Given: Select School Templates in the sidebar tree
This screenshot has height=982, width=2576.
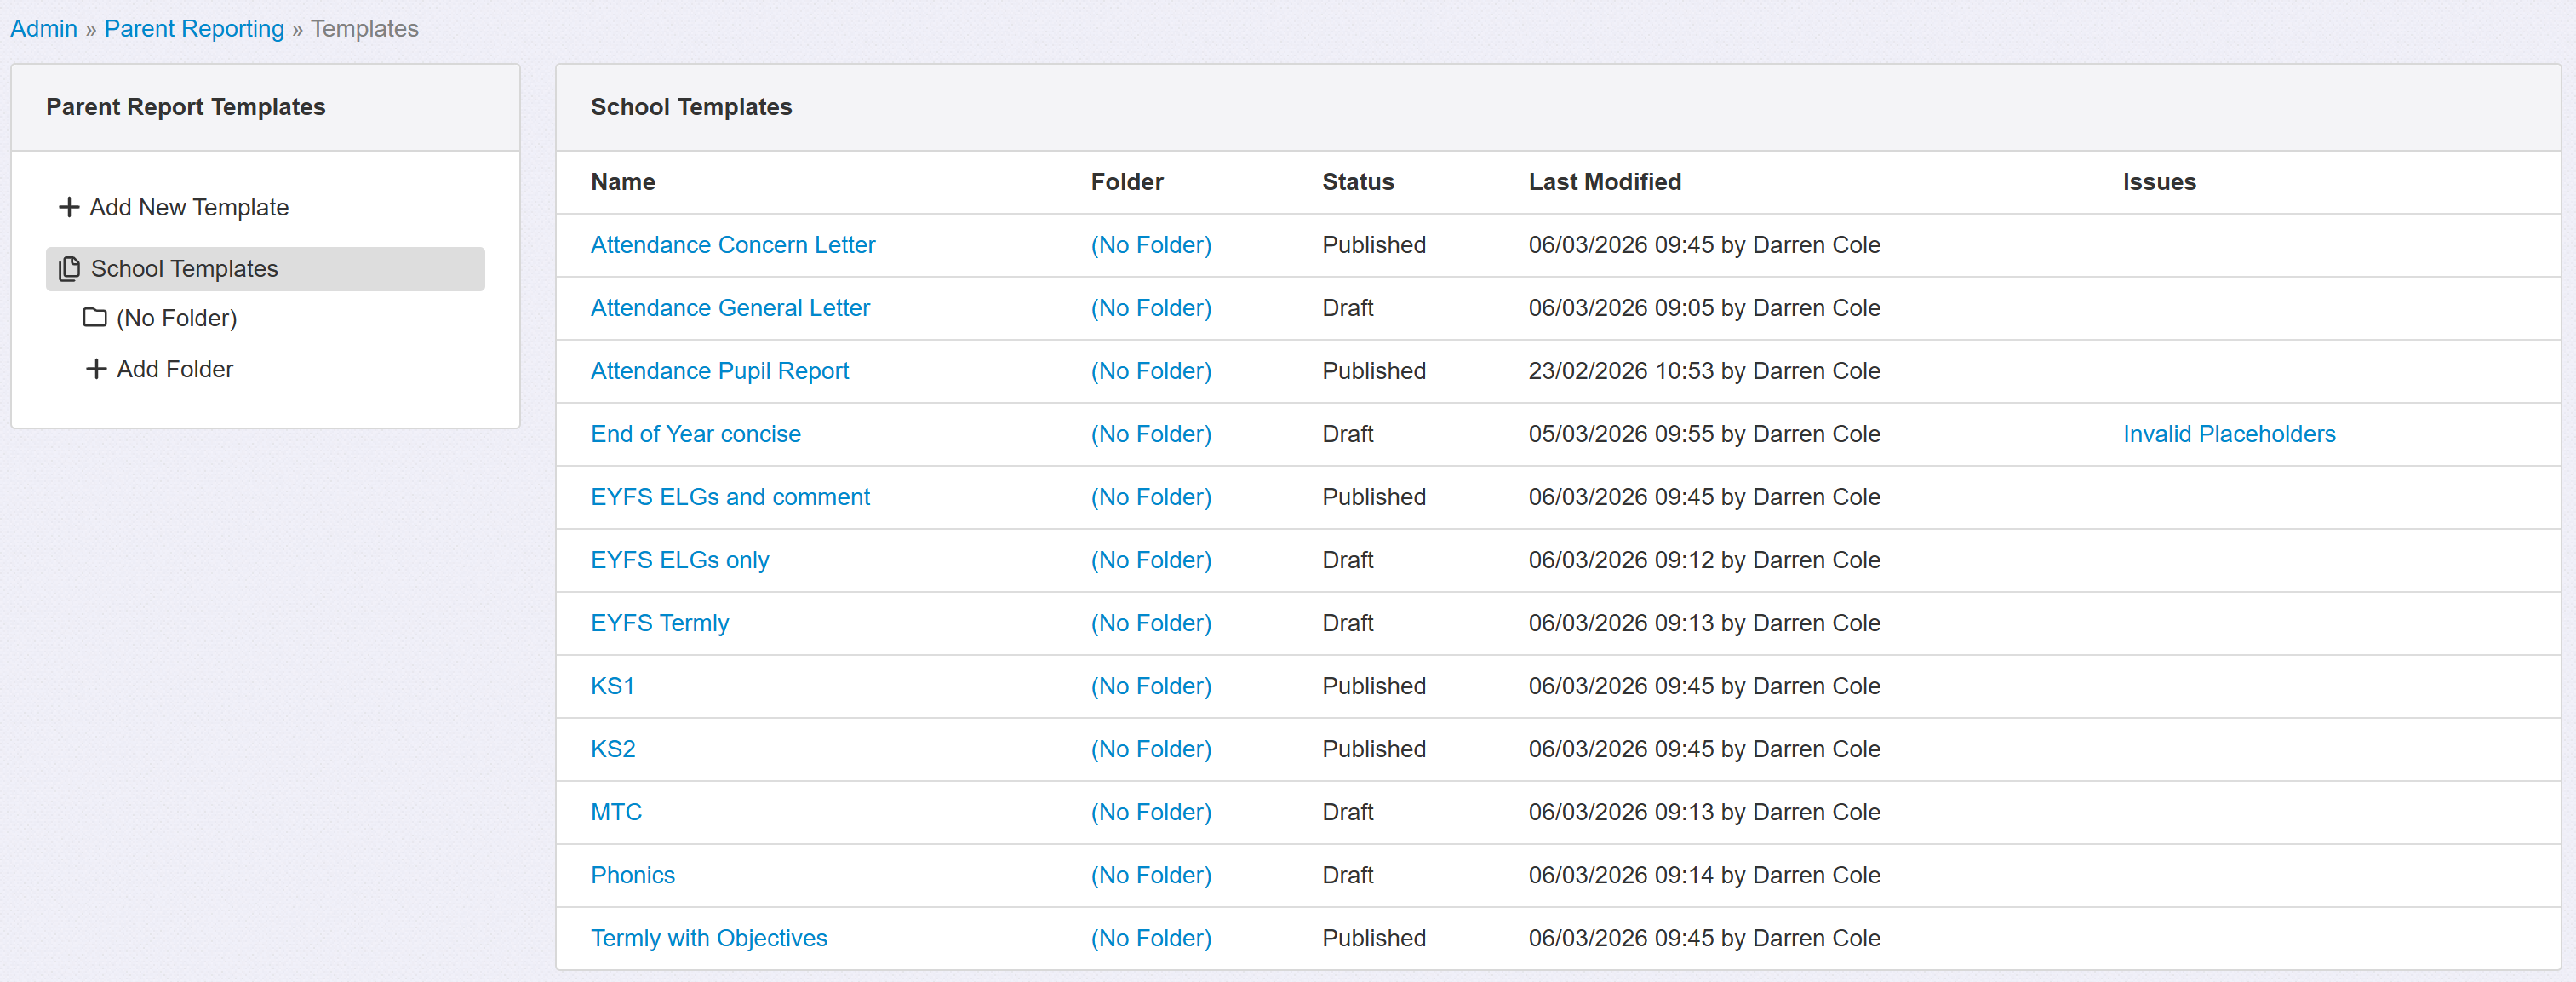Looking at the screenshot, I should pyautogui.click(x=184, y=269).
